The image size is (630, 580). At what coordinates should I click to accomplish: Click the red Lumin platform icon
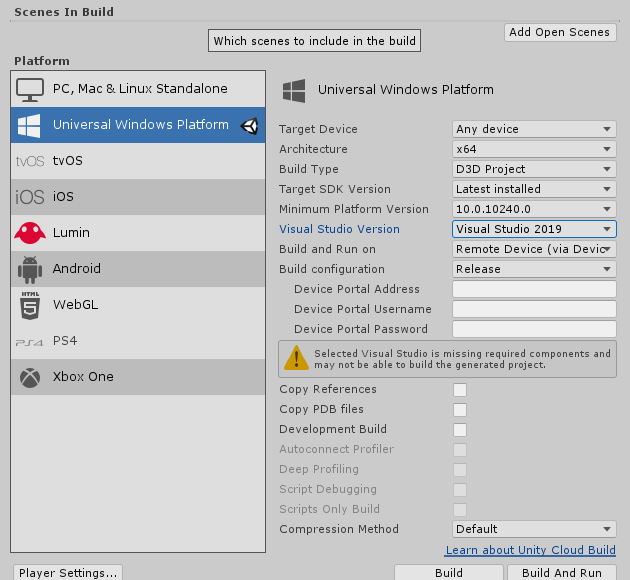(x=29, y=233)
